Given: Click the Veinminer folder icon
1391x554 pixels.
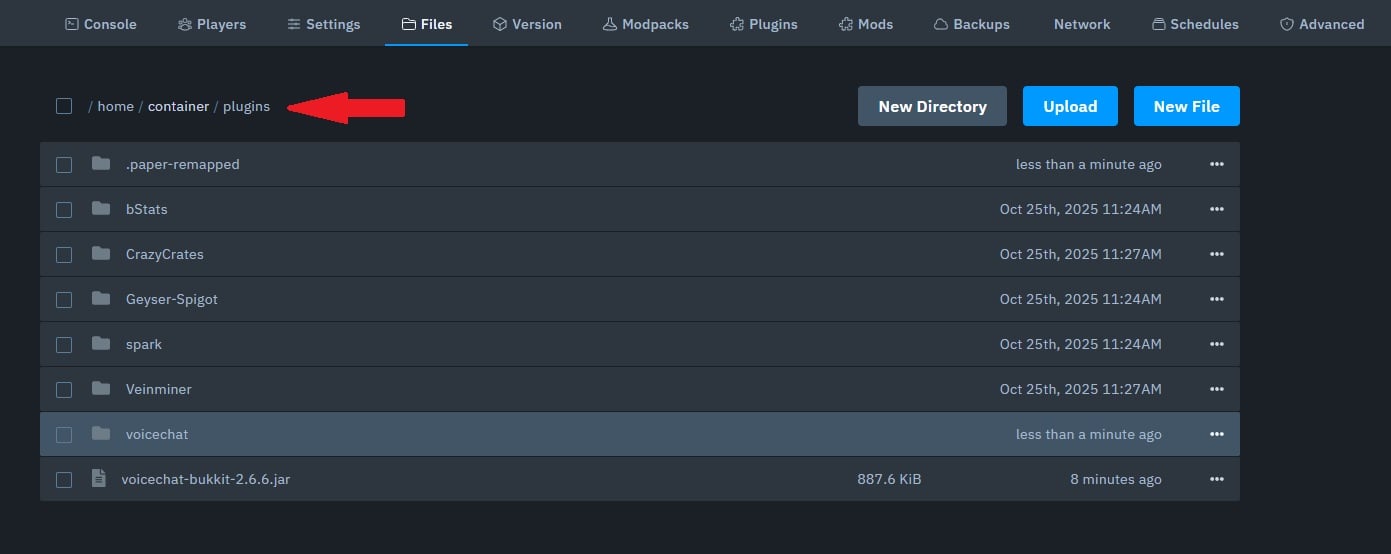Looking at the screenshot, I should pyautogui.click(x=101, y=389).
